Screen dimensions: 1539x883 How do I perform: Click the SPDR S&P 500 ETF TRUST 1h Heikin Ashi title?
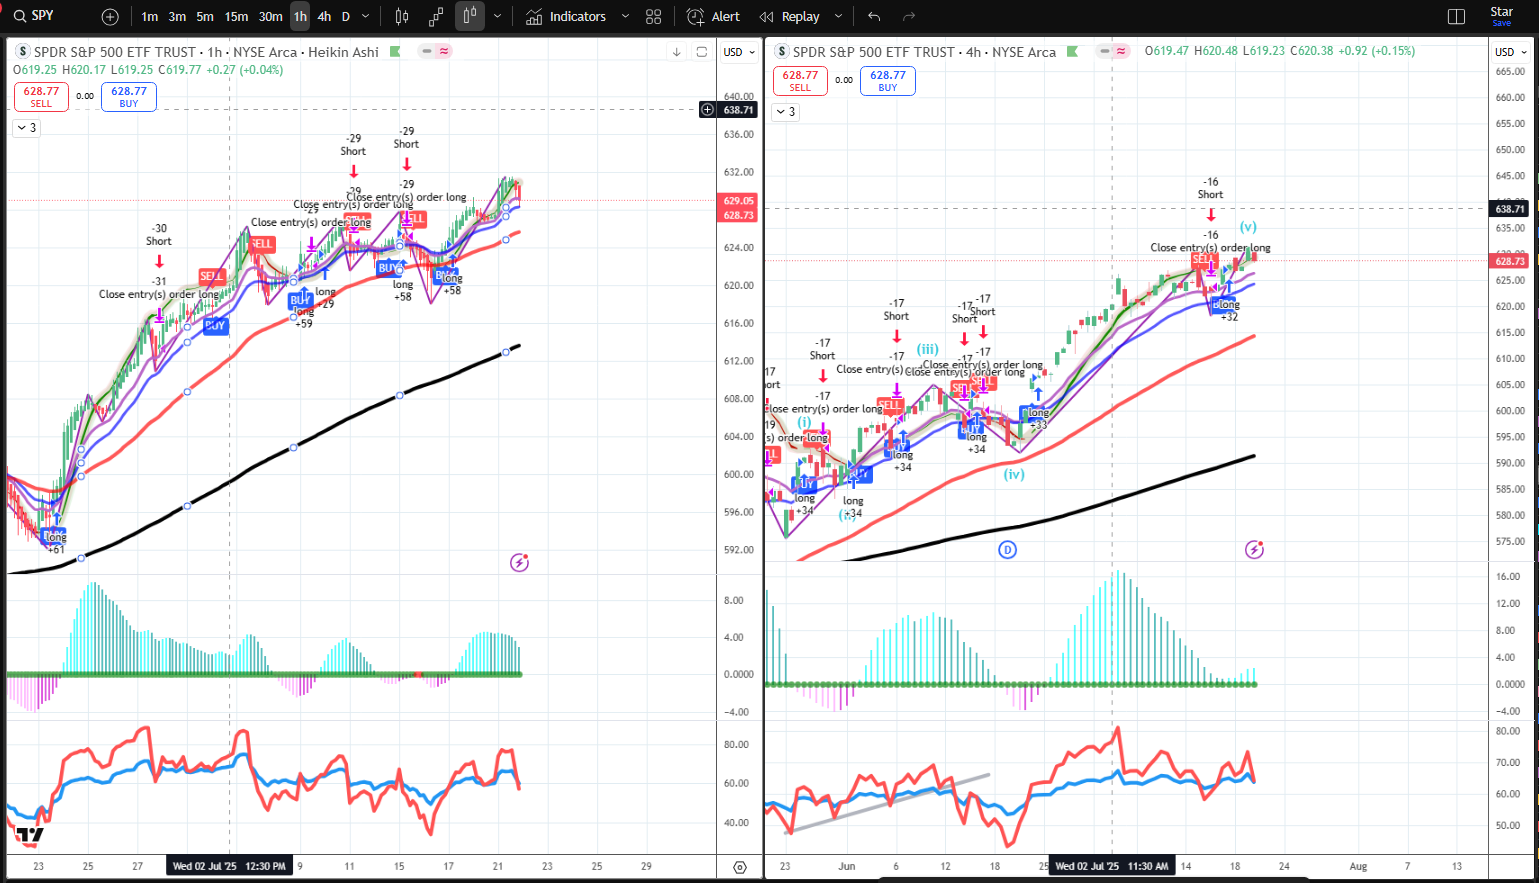(206, 52)
